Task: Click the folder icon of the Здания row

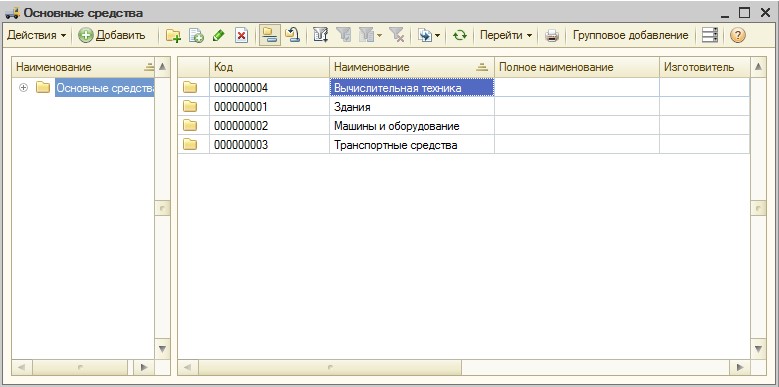Action: pyautogui.click(x=190, y=107)
